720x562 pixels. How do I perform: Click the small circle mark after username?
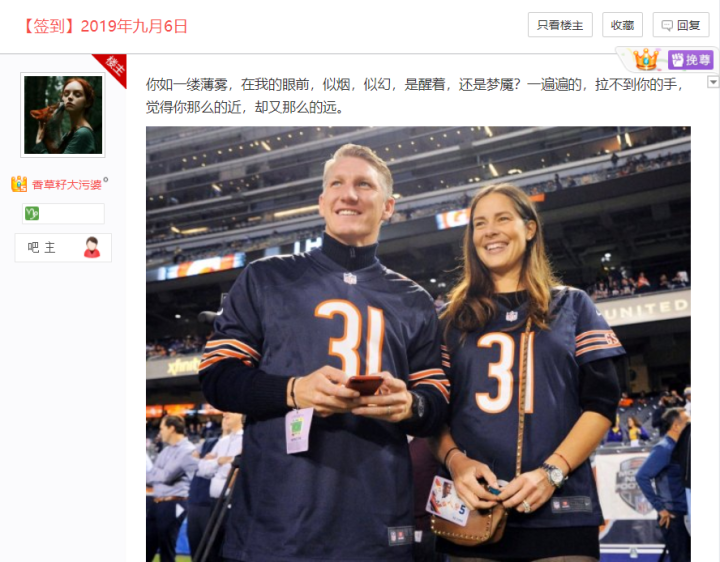click(106, 180)
